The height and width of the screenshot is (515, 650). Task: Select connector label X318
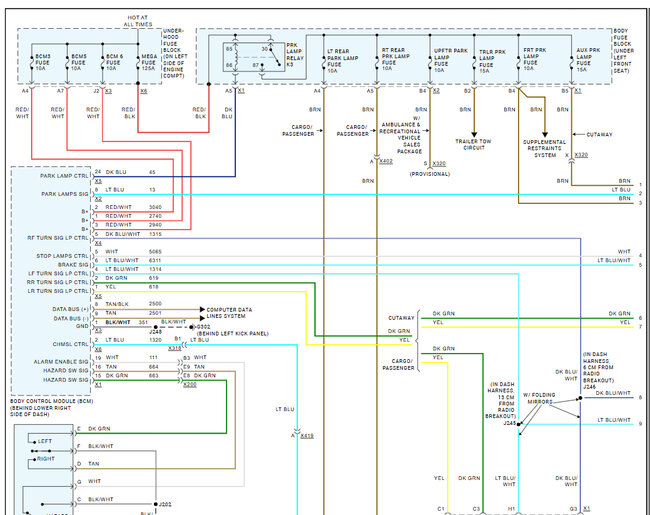click(175, 347)
